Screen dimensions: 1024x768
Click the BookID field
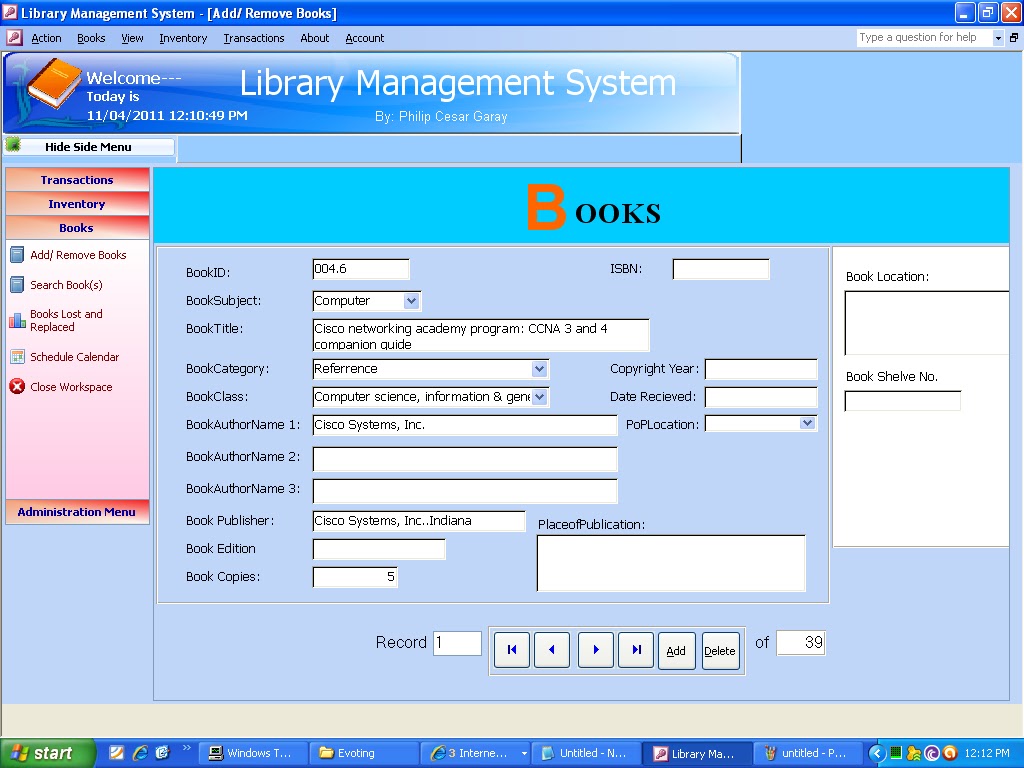360,269
